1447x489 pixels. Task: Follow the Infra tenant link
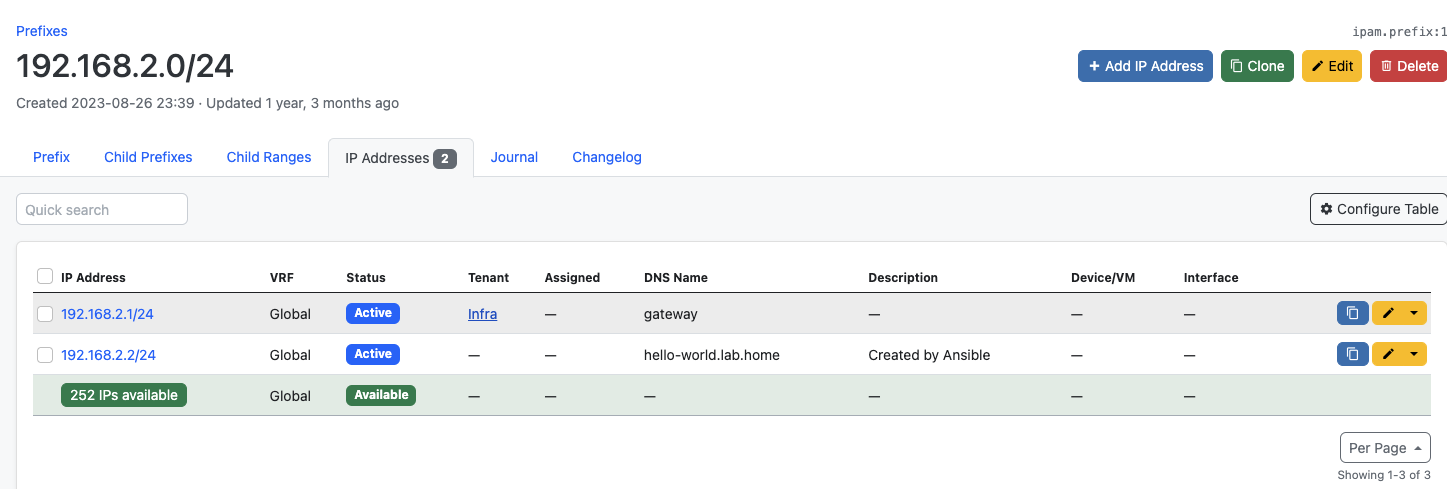click(482, 314)
